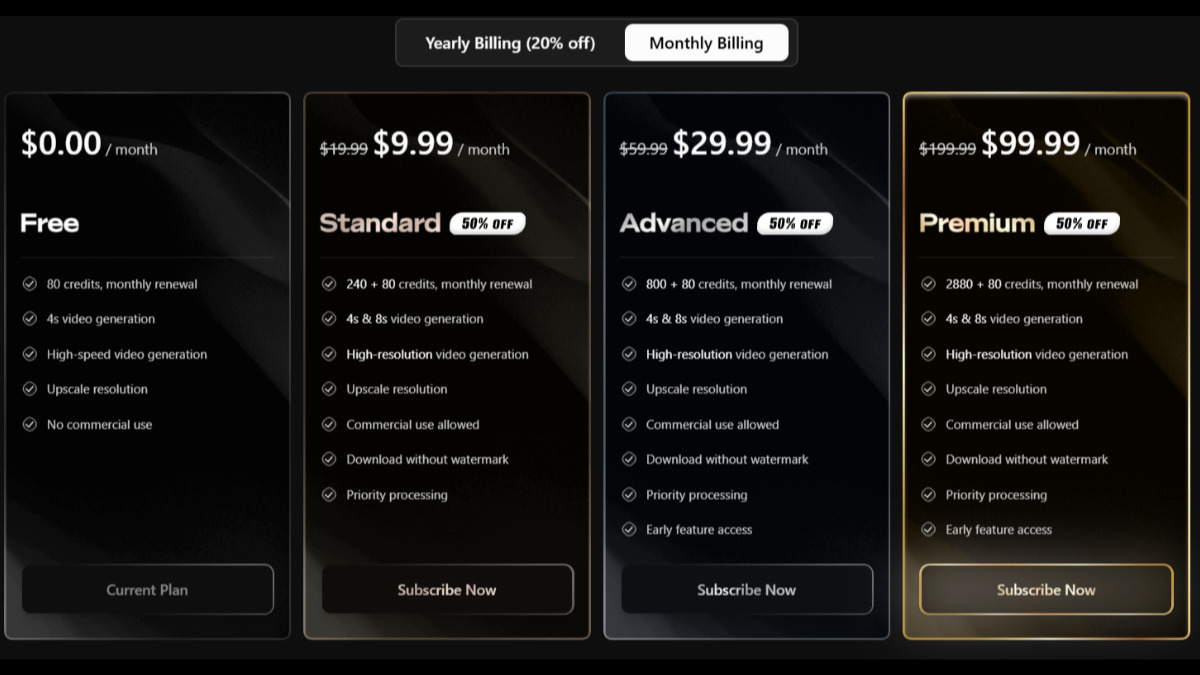
Task: Click the Standard 50% OFF badge
Action: [487, 224]
